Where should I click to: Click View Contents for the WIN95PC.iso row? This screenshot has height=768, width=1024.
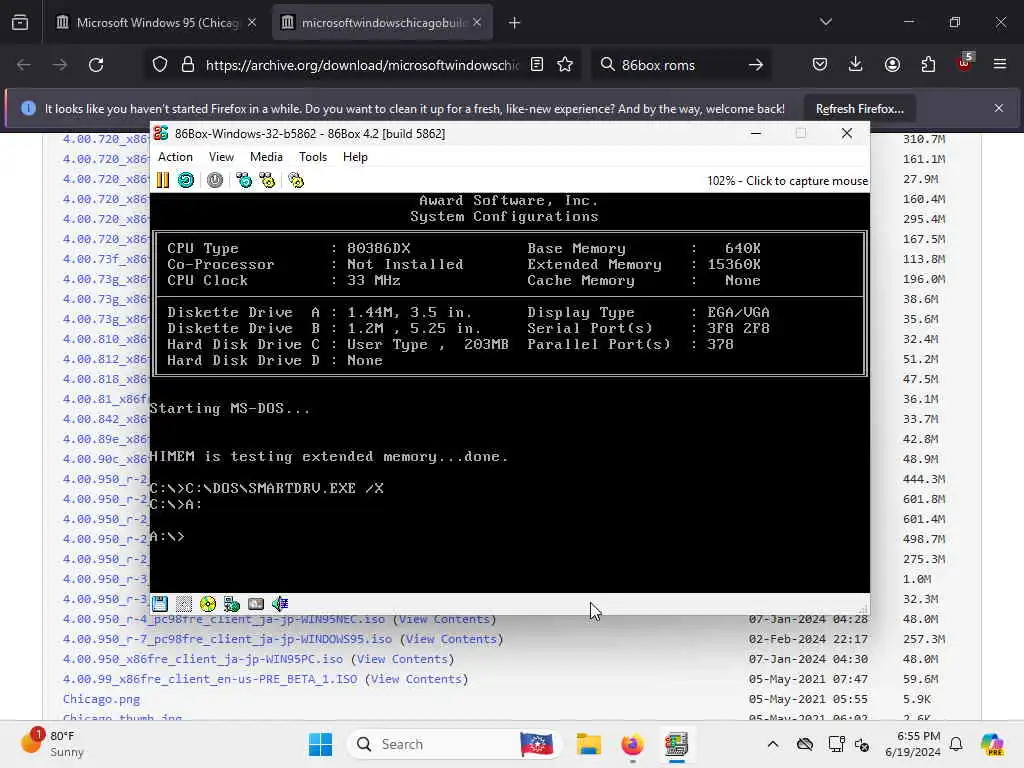[402, 659]
